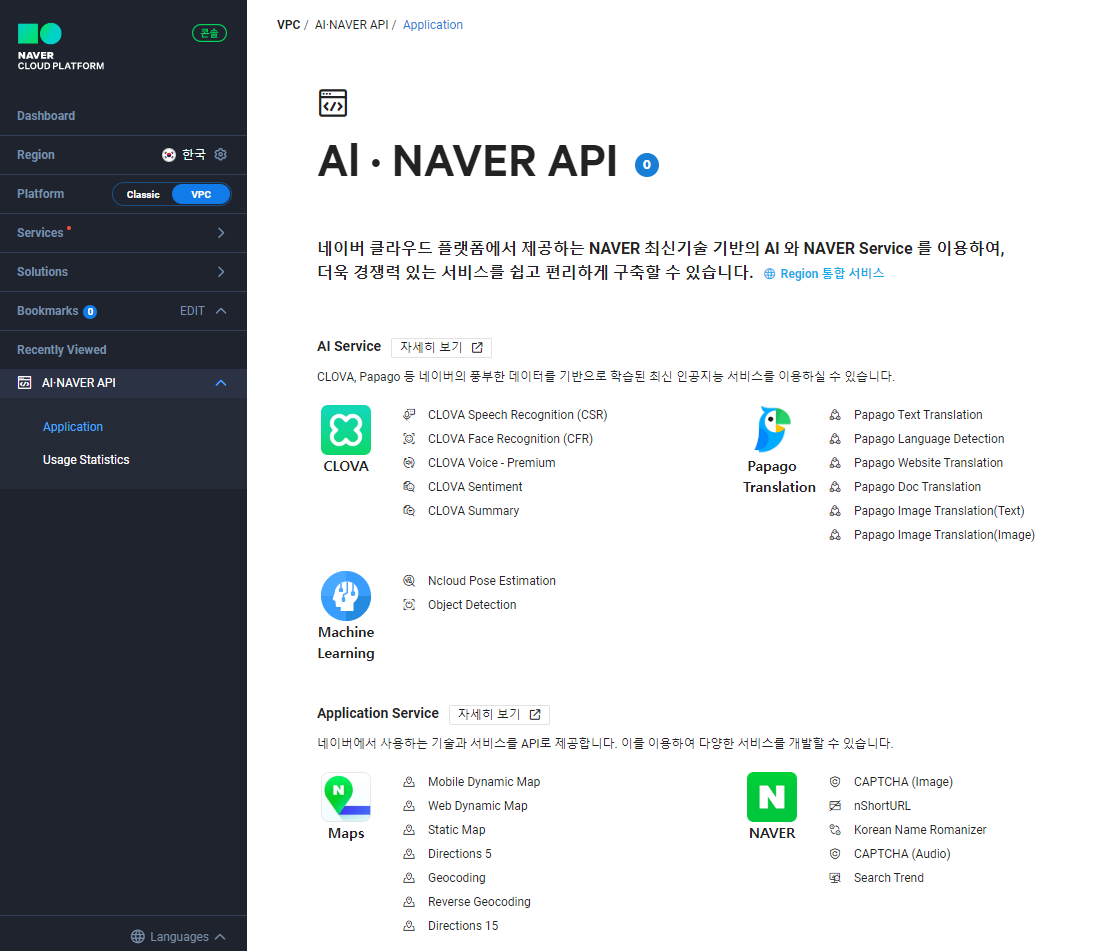Click the AI·NAVER API code window icon

coord(333,103)
